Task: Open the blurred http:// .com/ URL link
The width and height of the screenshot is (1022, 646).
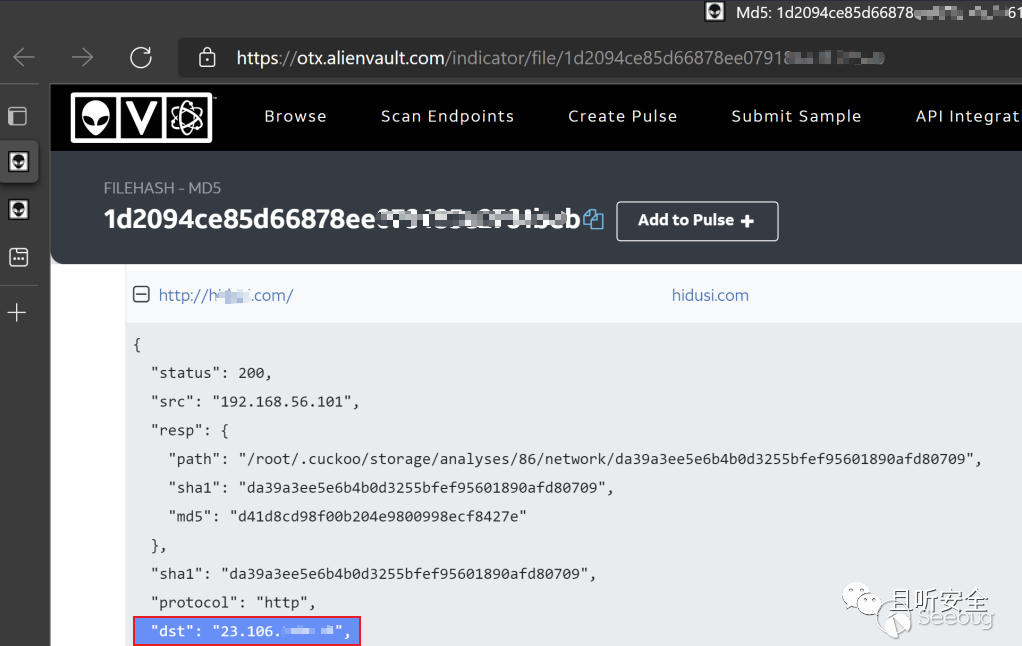Action: [x=226, y=295]
